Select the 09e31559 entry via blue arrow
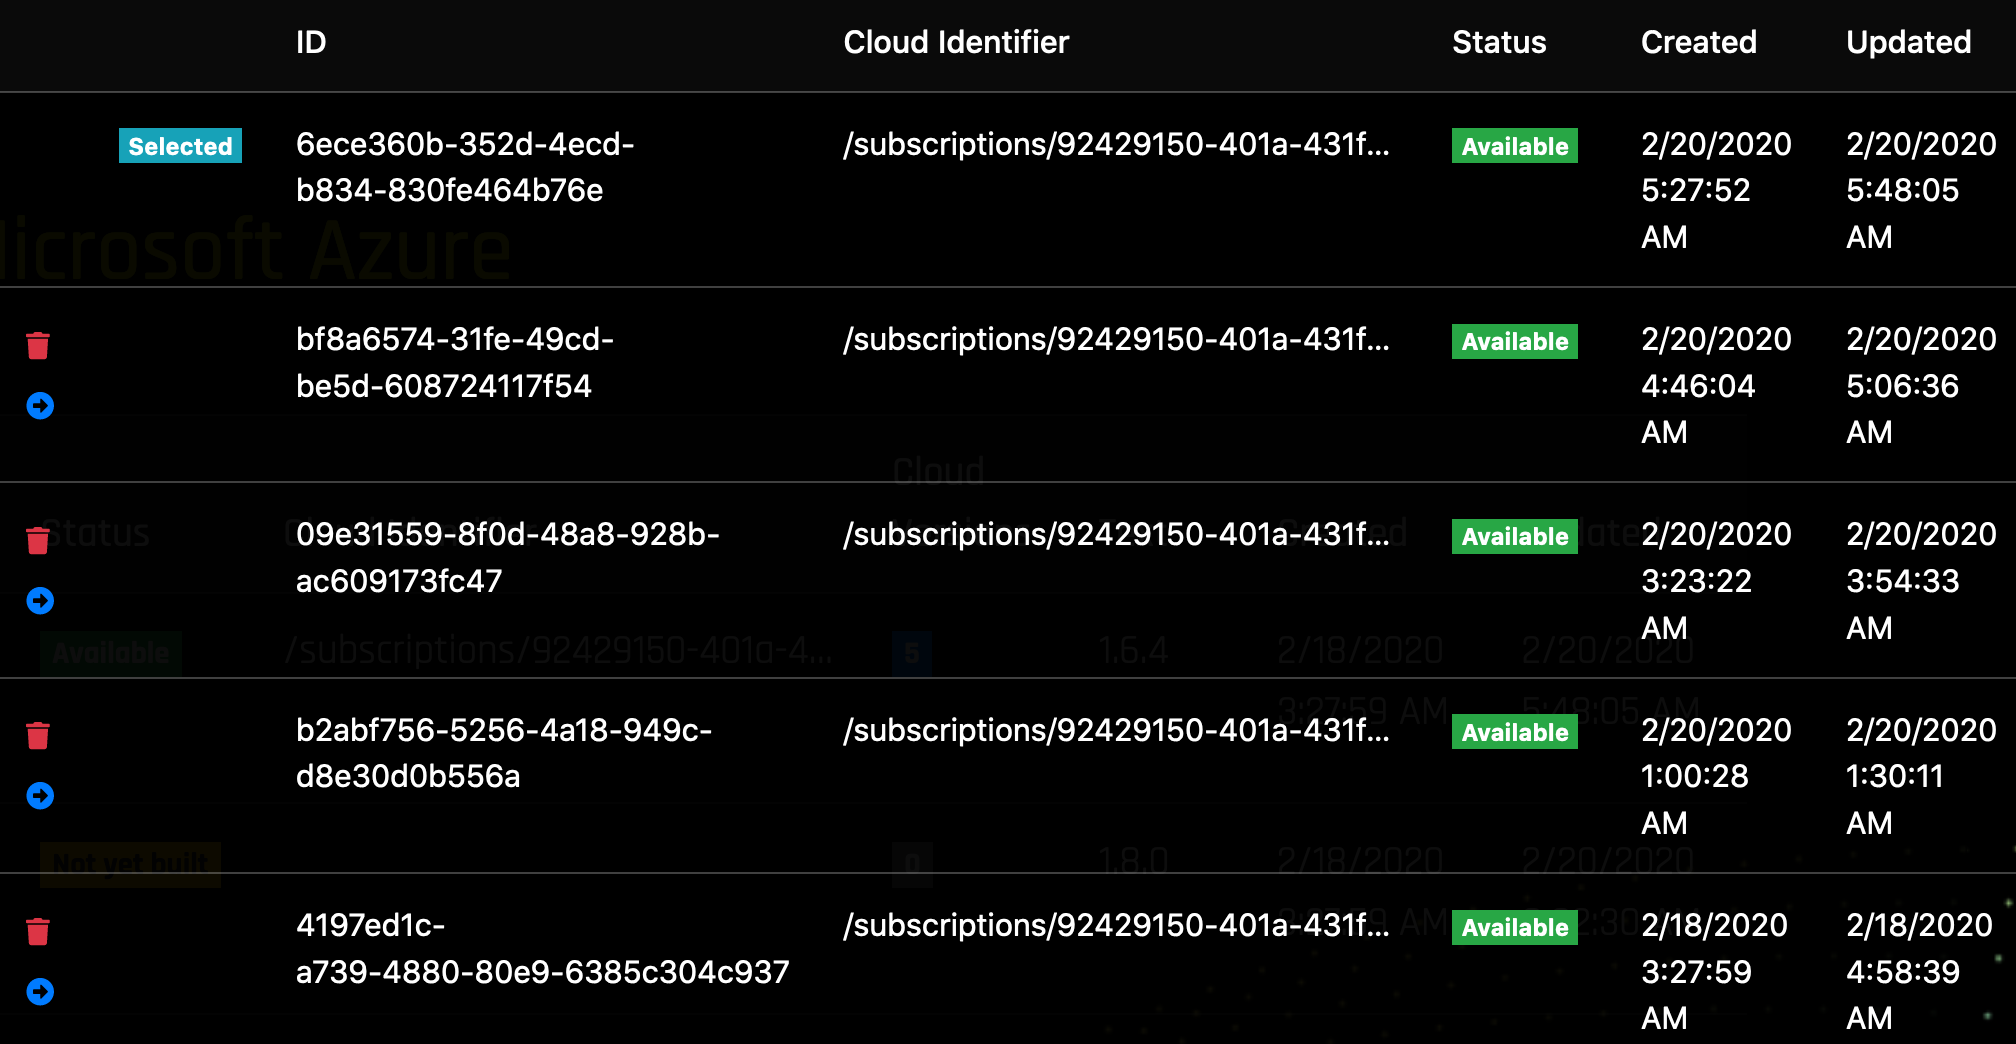Image resolution: width=2016 pixels, height=1044 pixels. click(40, 601)
